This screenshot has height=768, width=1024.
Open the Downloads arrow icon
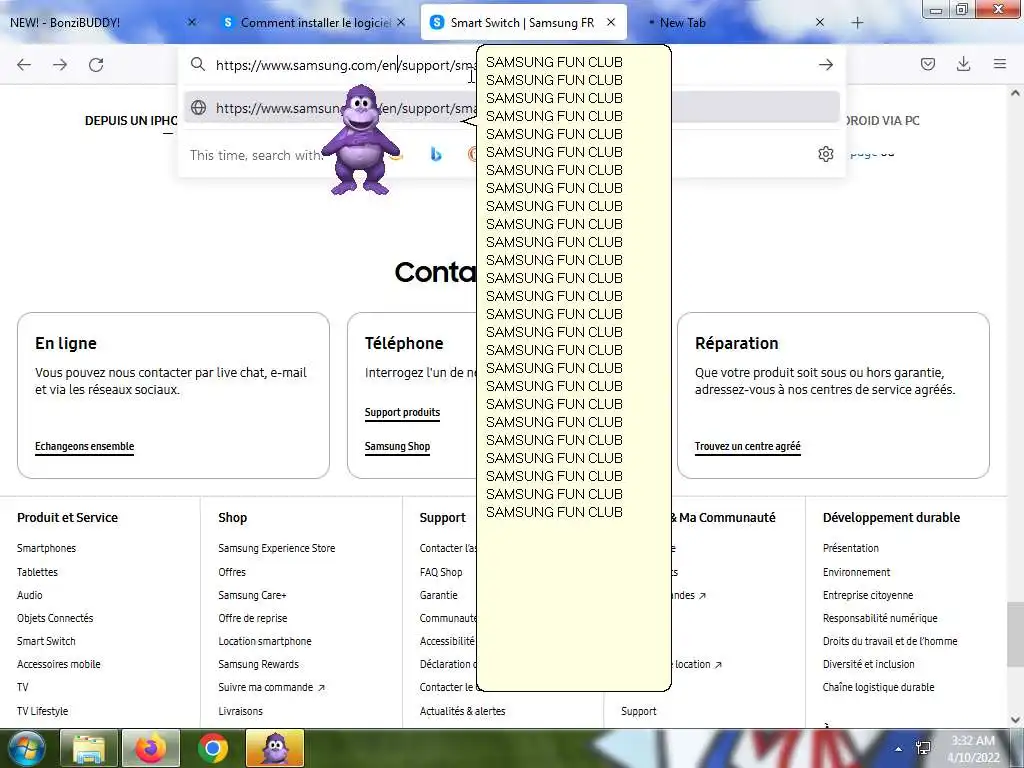(963, 64)
